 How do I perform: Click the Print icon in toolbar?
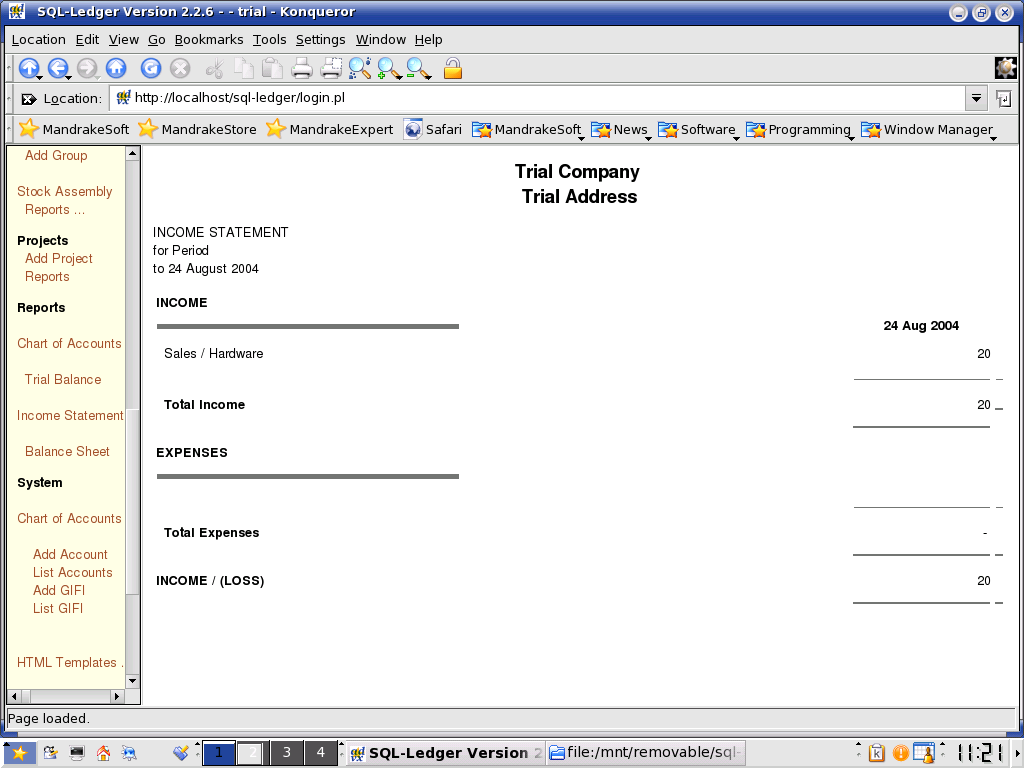[301, 68]
